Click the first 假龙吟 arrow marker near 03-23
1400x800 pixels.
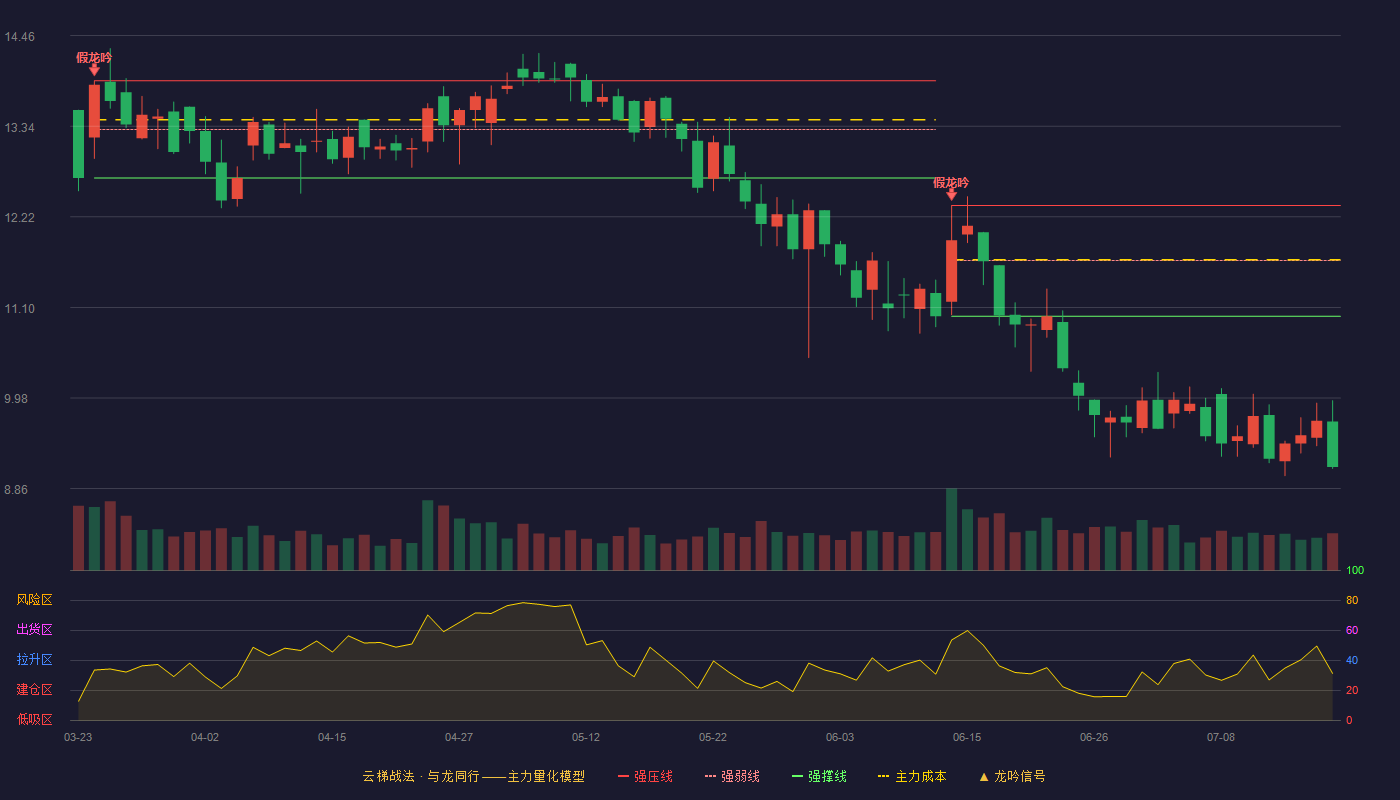coord(94,70)
